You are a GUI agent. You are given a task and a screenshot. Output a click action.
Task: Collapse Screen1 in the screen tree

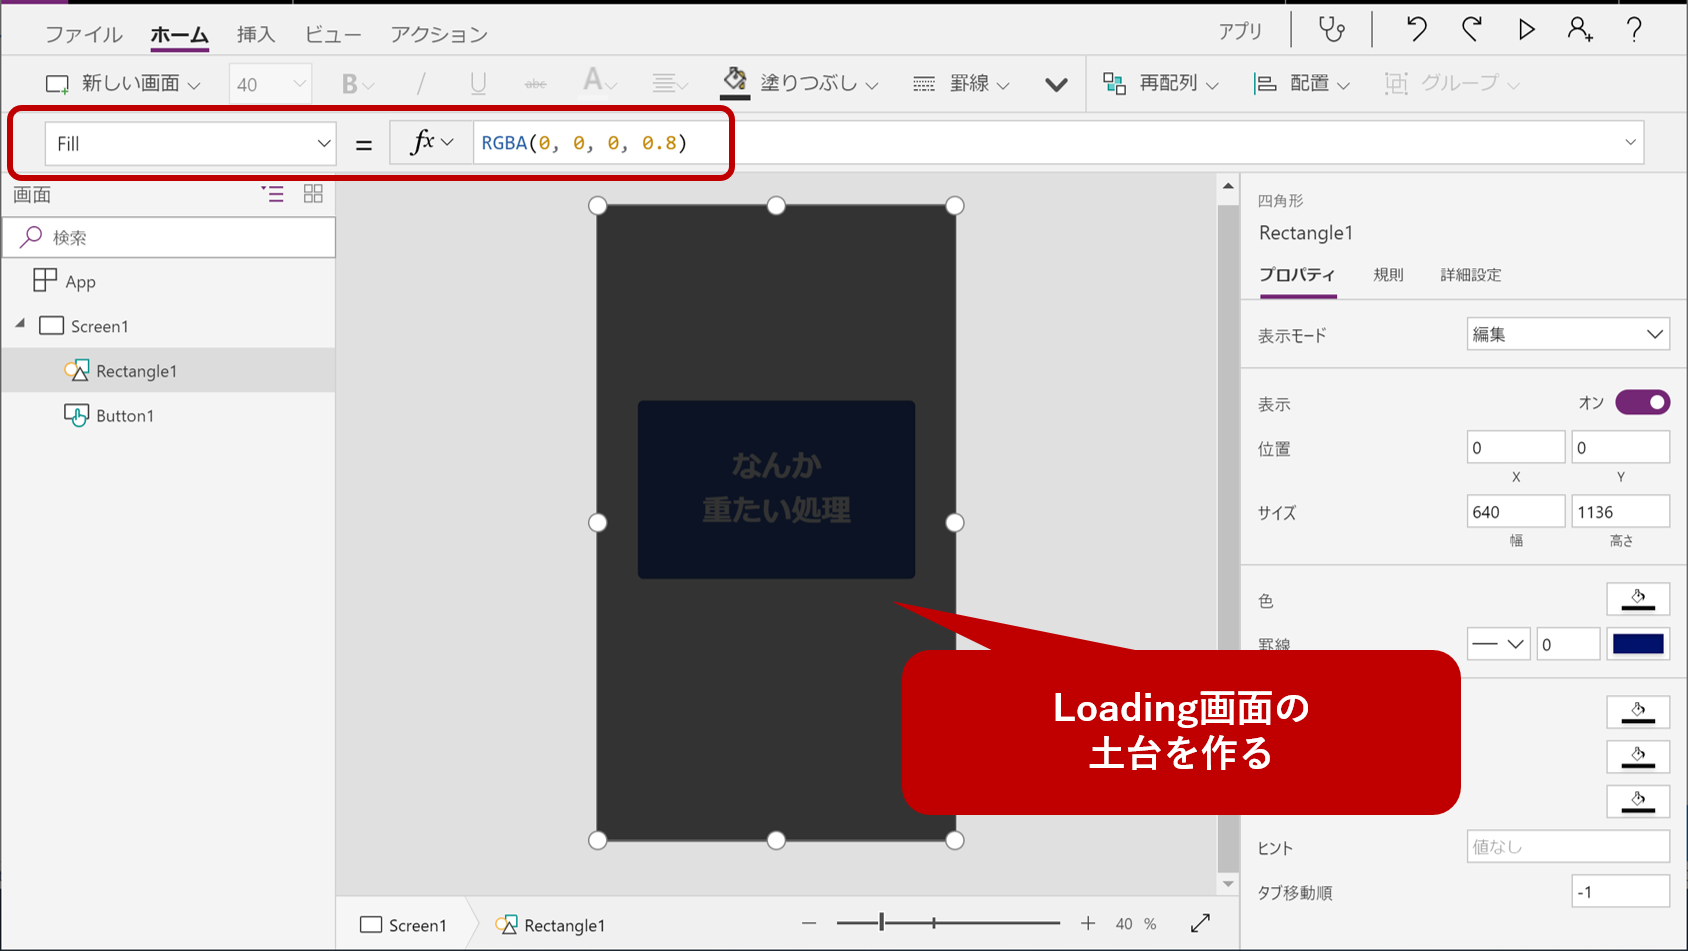pos(20,325)
